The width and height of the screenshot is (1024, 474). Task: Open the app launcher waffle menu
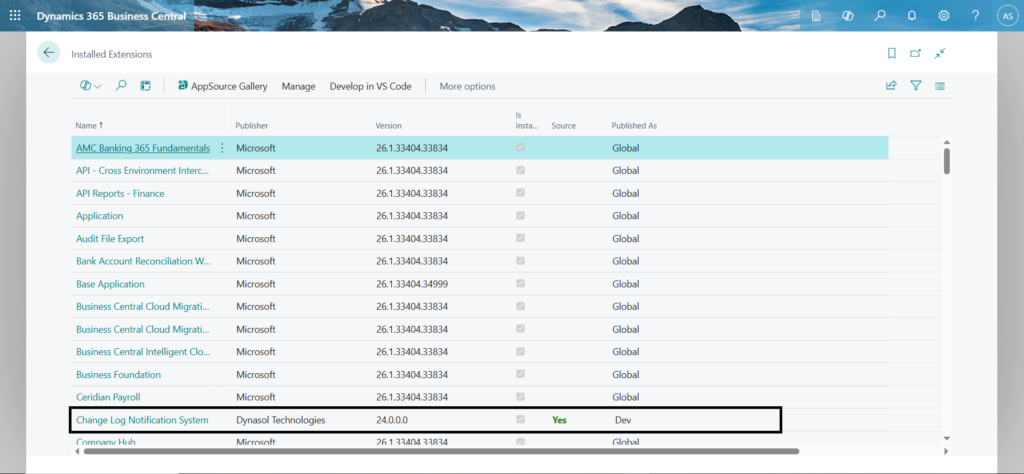point(15,16)
